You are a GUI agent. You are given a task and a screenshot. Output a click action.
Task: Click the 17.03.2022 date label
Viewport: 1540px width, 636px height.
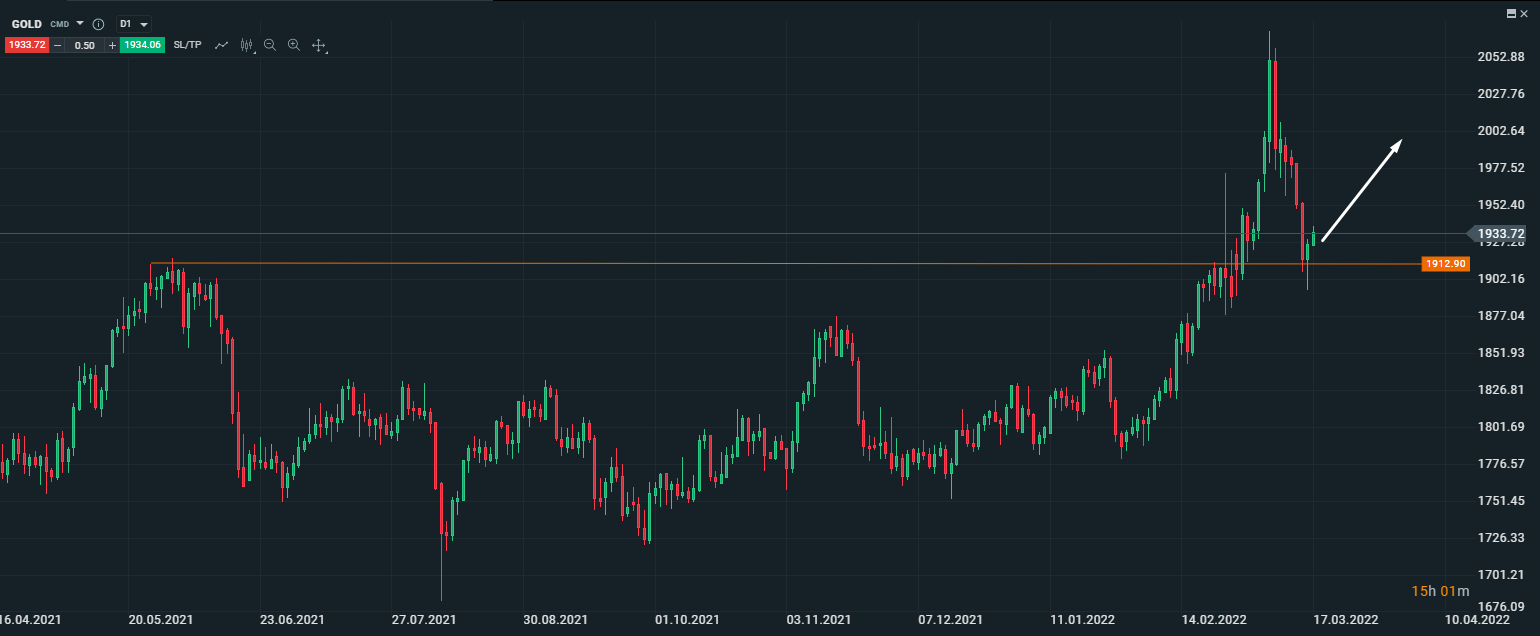[1345, 620]
